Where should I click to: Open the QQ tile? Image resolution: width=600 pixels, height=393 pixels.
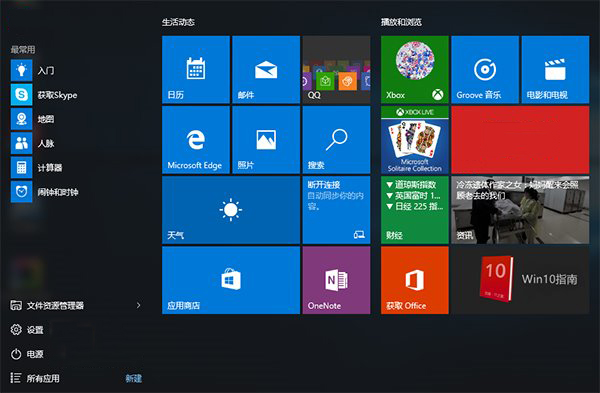336,69
